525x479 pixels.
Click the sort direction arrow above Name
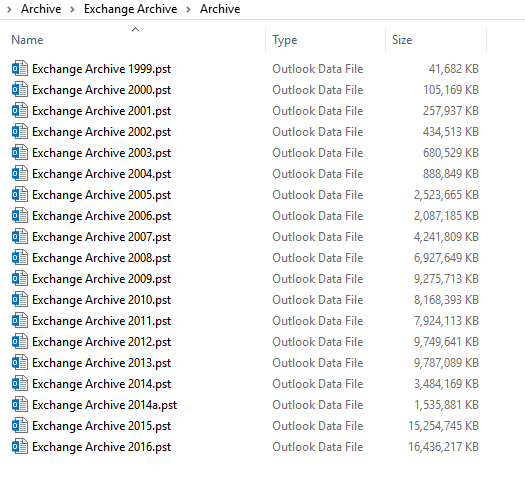[x=135, y=29]
